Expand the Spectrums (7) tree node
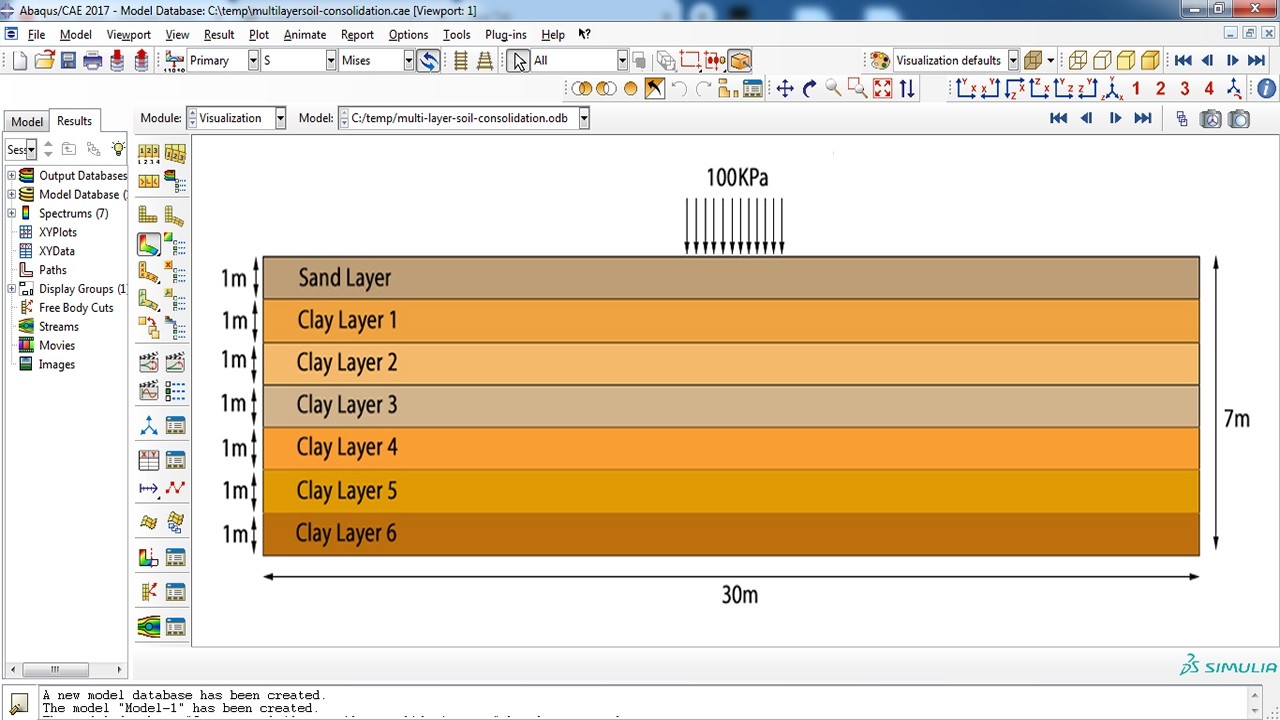Viewport: 1280px width, 720px height. point(11,213)
